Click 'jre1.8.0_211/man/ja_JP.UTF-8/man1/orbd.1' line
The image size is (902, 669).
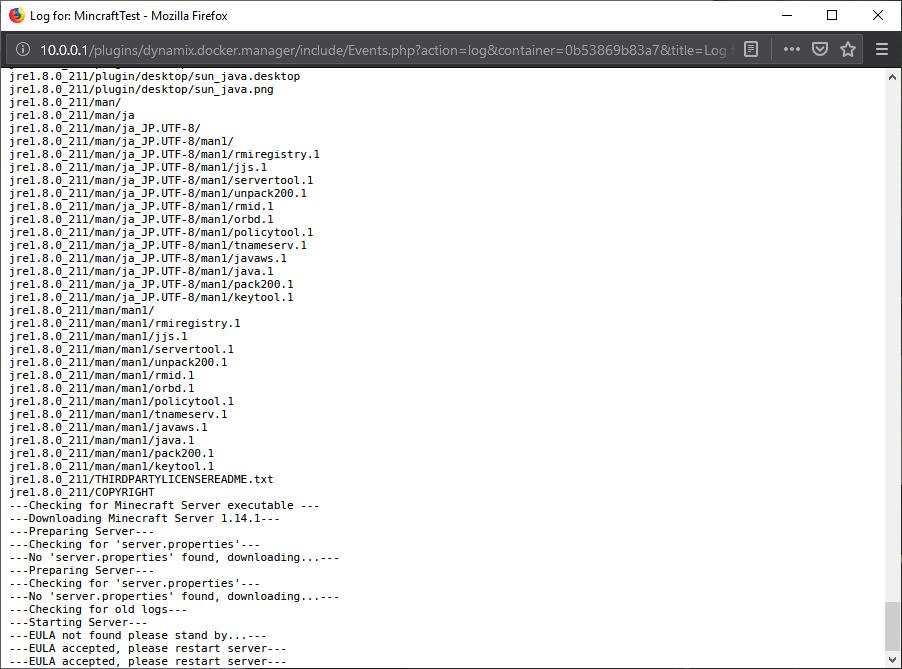click(x=142, y=219)
